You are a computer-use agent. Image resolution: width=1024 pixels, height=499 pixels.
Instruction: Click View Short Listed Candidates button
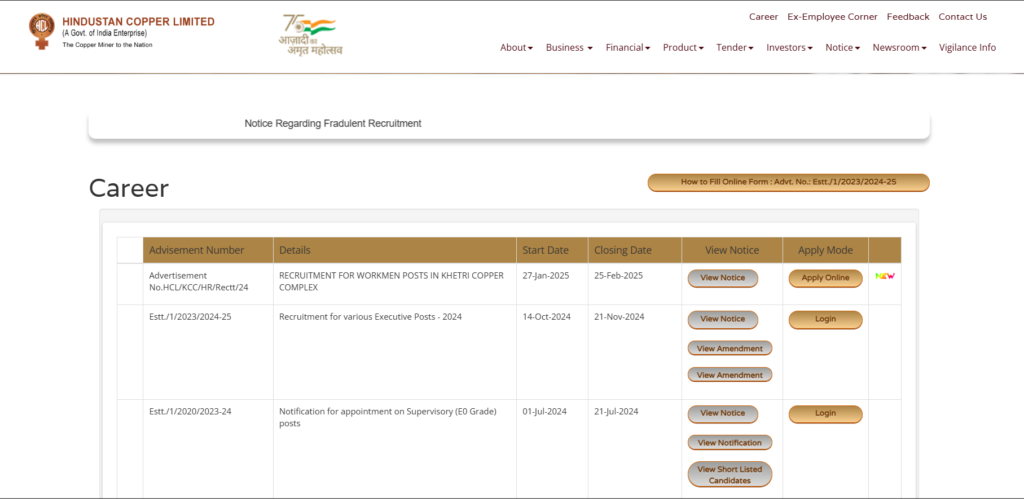(x=729, y=475)
